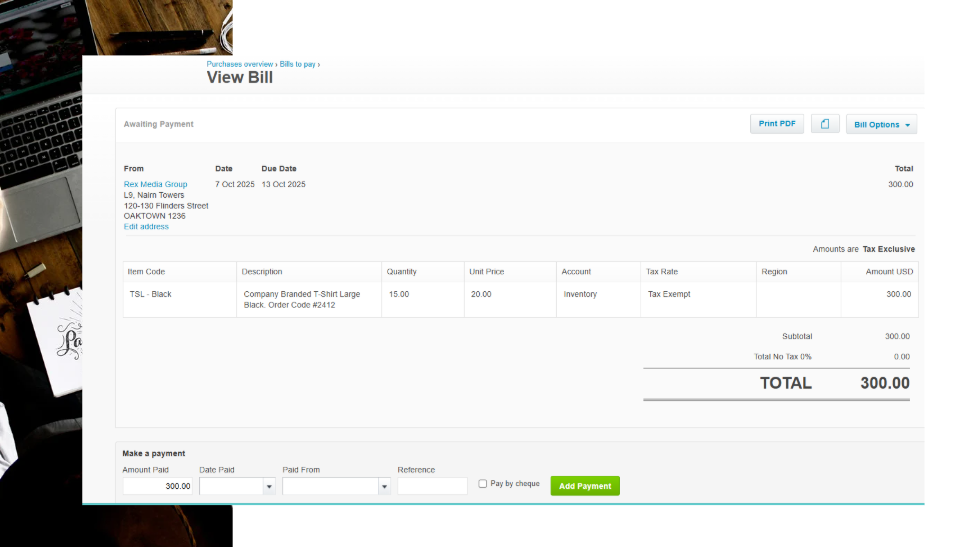Click the Quantity value 15.00 cell
Screen dimensions: 975x547
(398, 294)
